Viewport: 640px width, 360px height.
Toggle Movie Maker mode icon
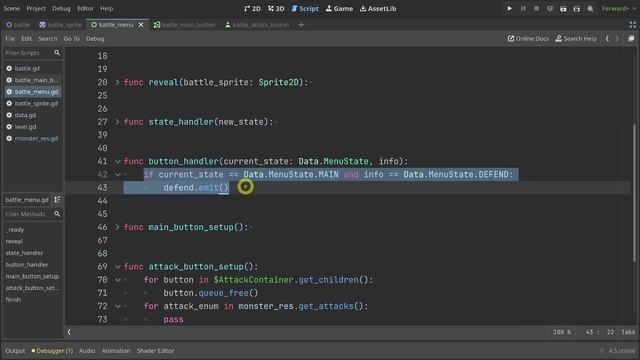tap(590, 9)
